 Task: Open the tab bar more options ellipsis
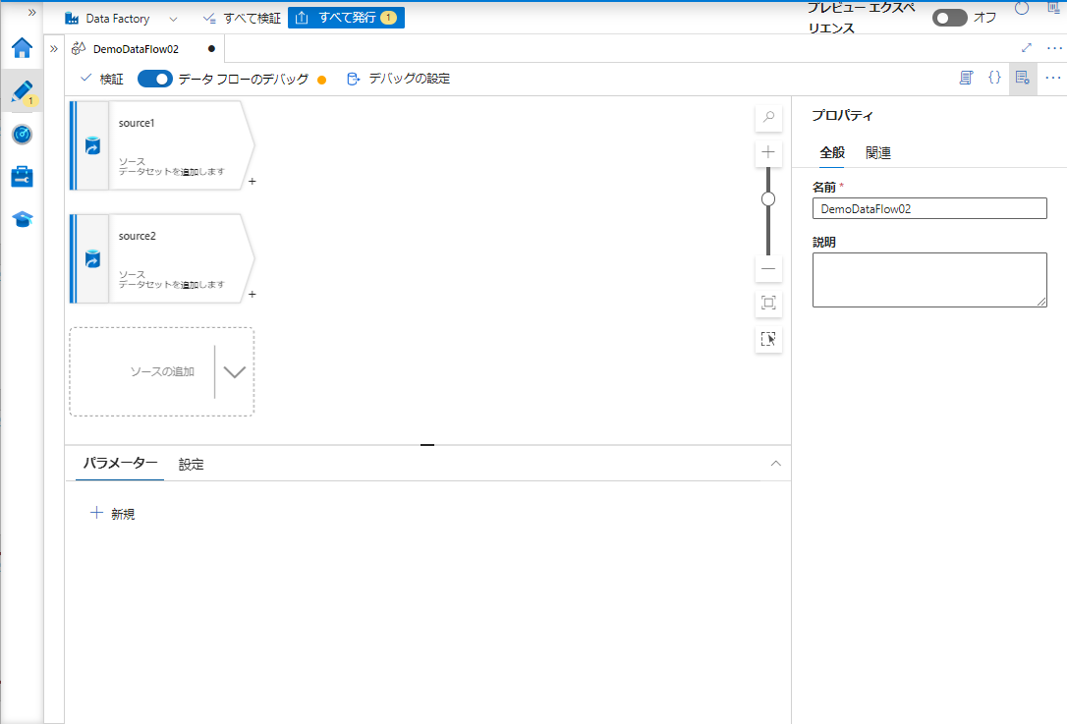1053,48
